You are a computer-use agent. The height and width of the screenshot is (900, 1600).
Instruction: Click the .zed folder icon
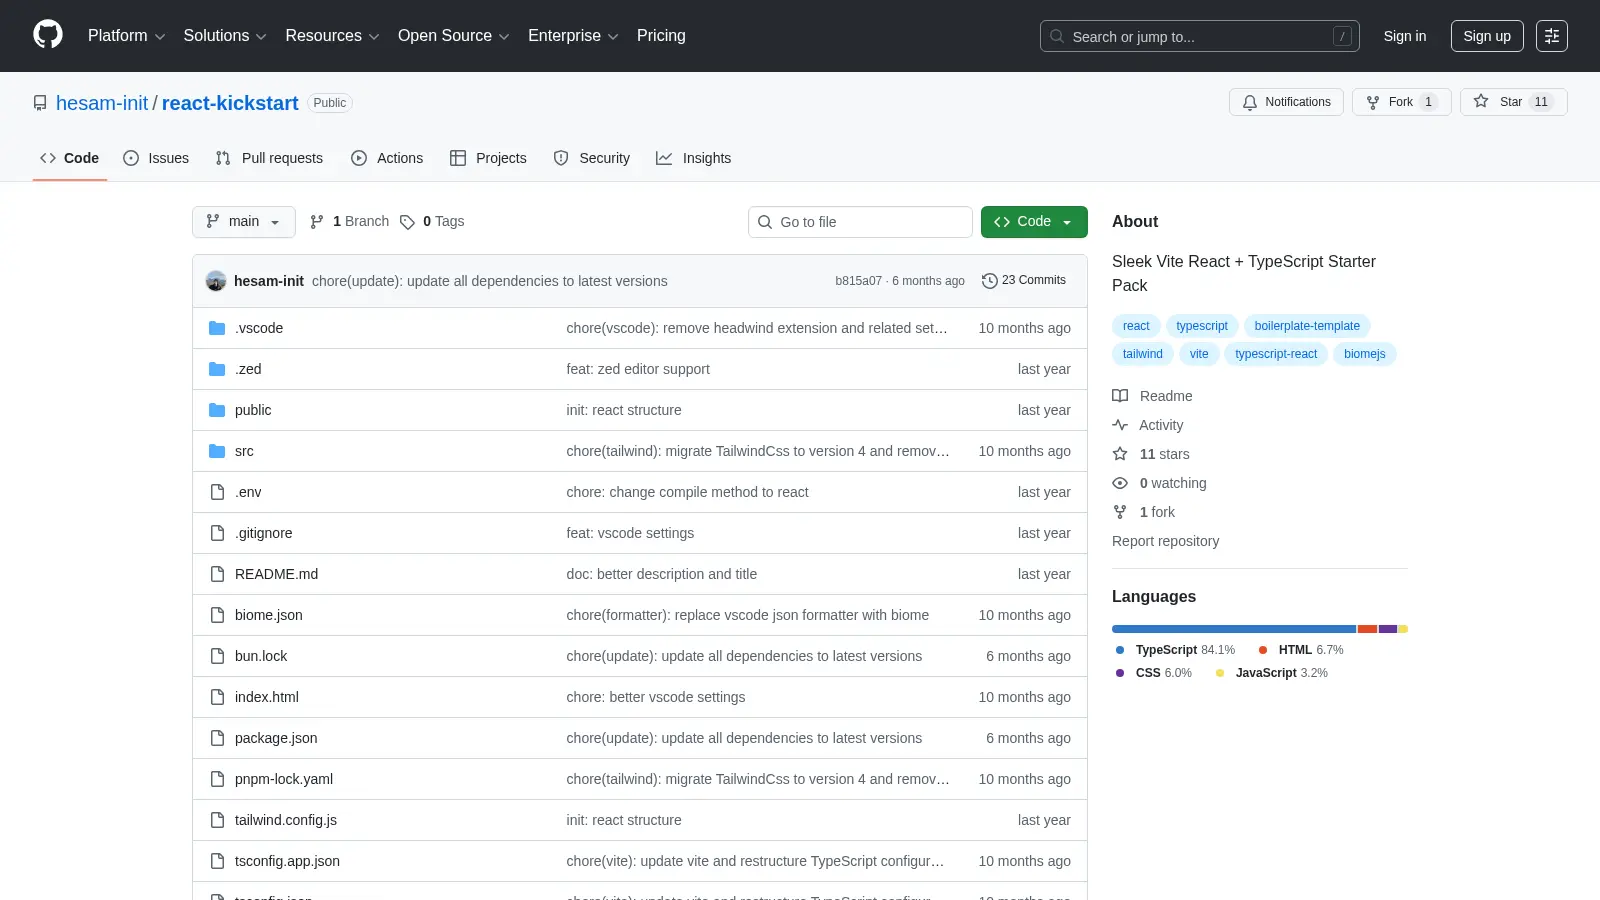click(x=217, y=369)
